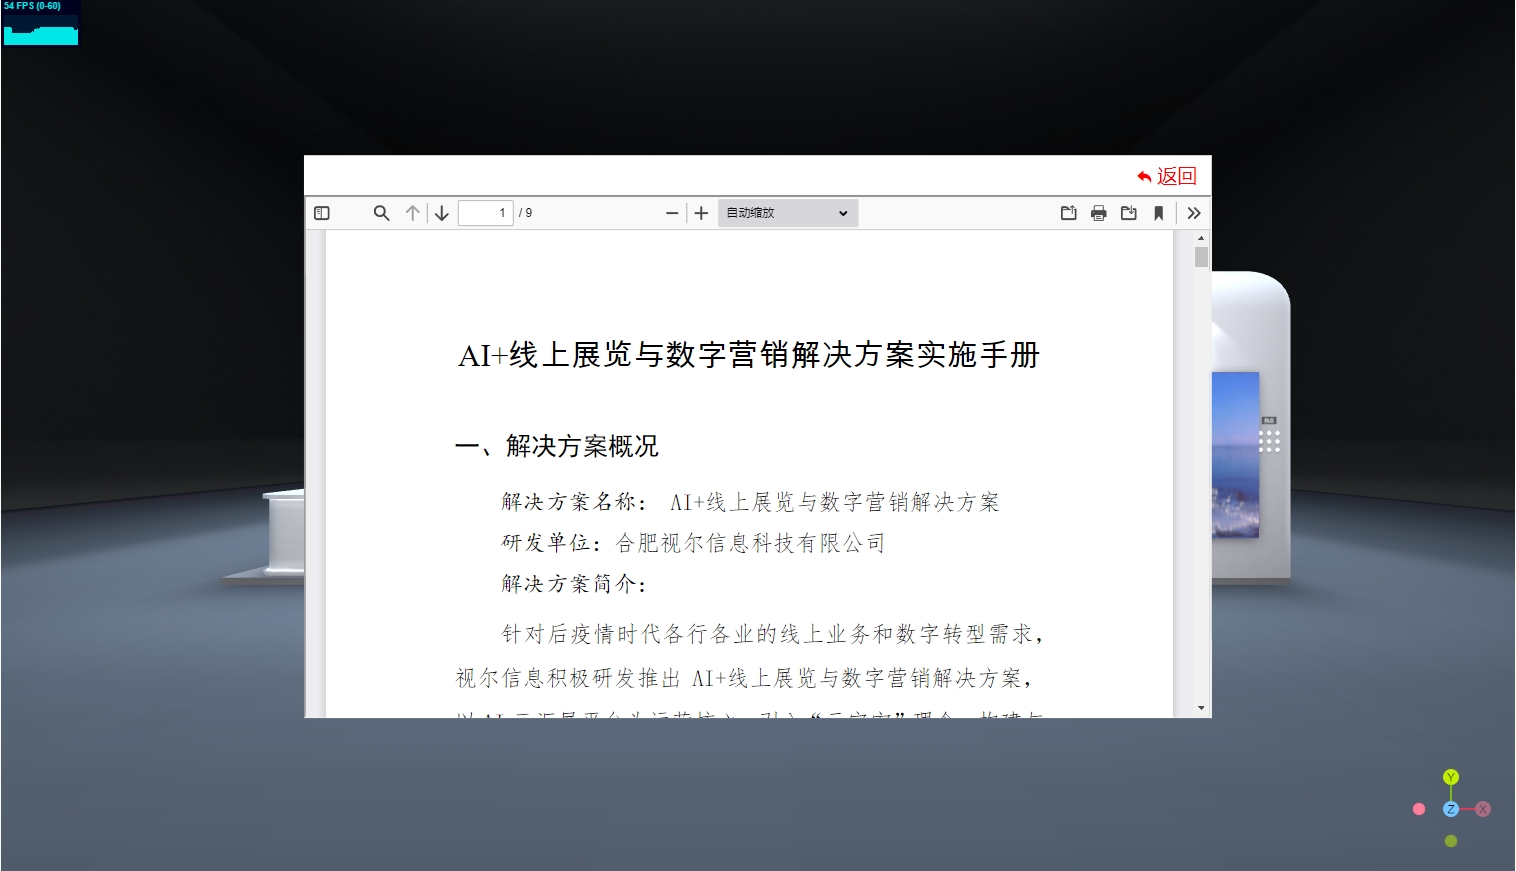The width and height of the screenshot is (1516, 871).
Task: Click the vertical scrollbar thumb
Action: click(x=1201, y=257)
